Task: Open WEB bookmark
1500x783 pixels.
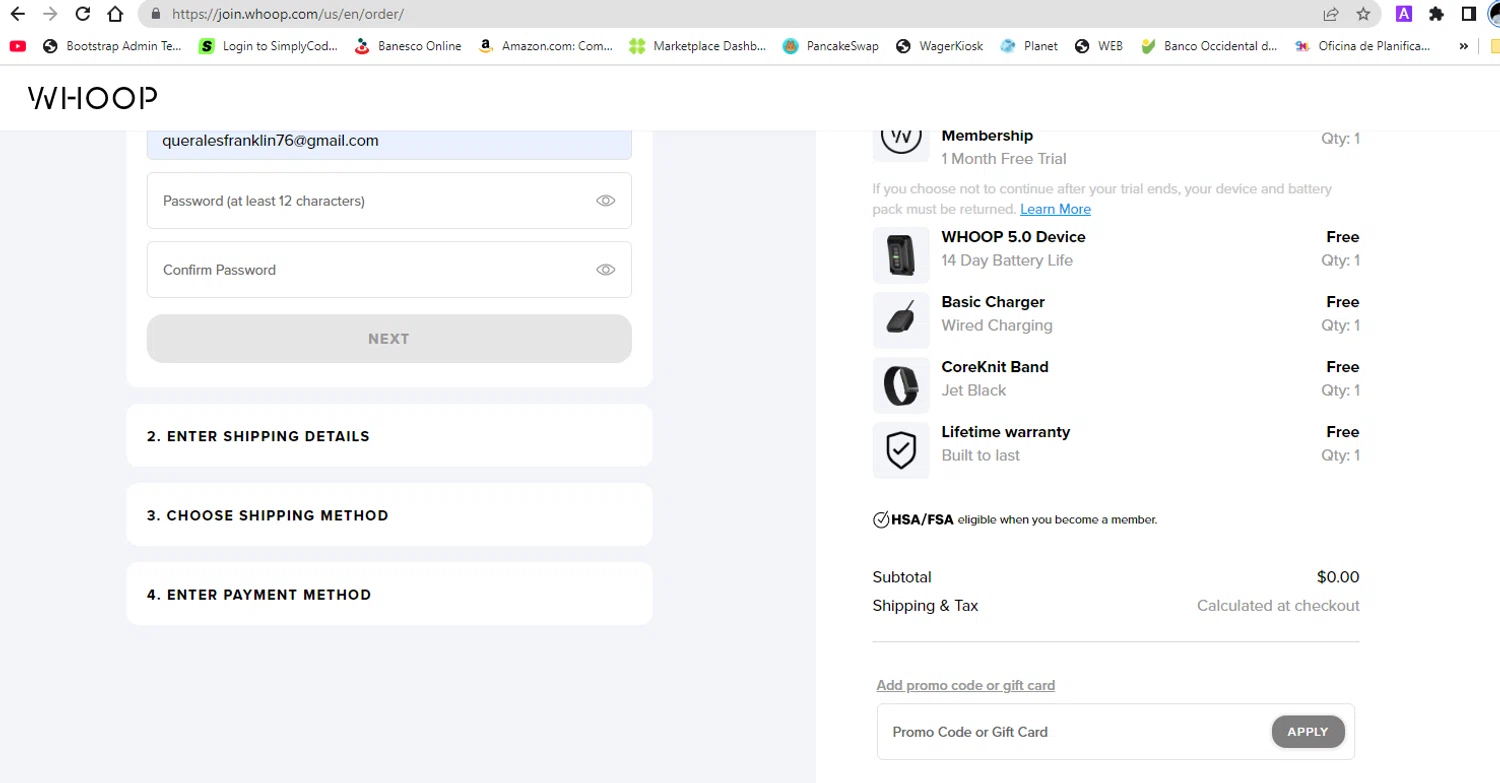Action: click(x=1099, y=46)
